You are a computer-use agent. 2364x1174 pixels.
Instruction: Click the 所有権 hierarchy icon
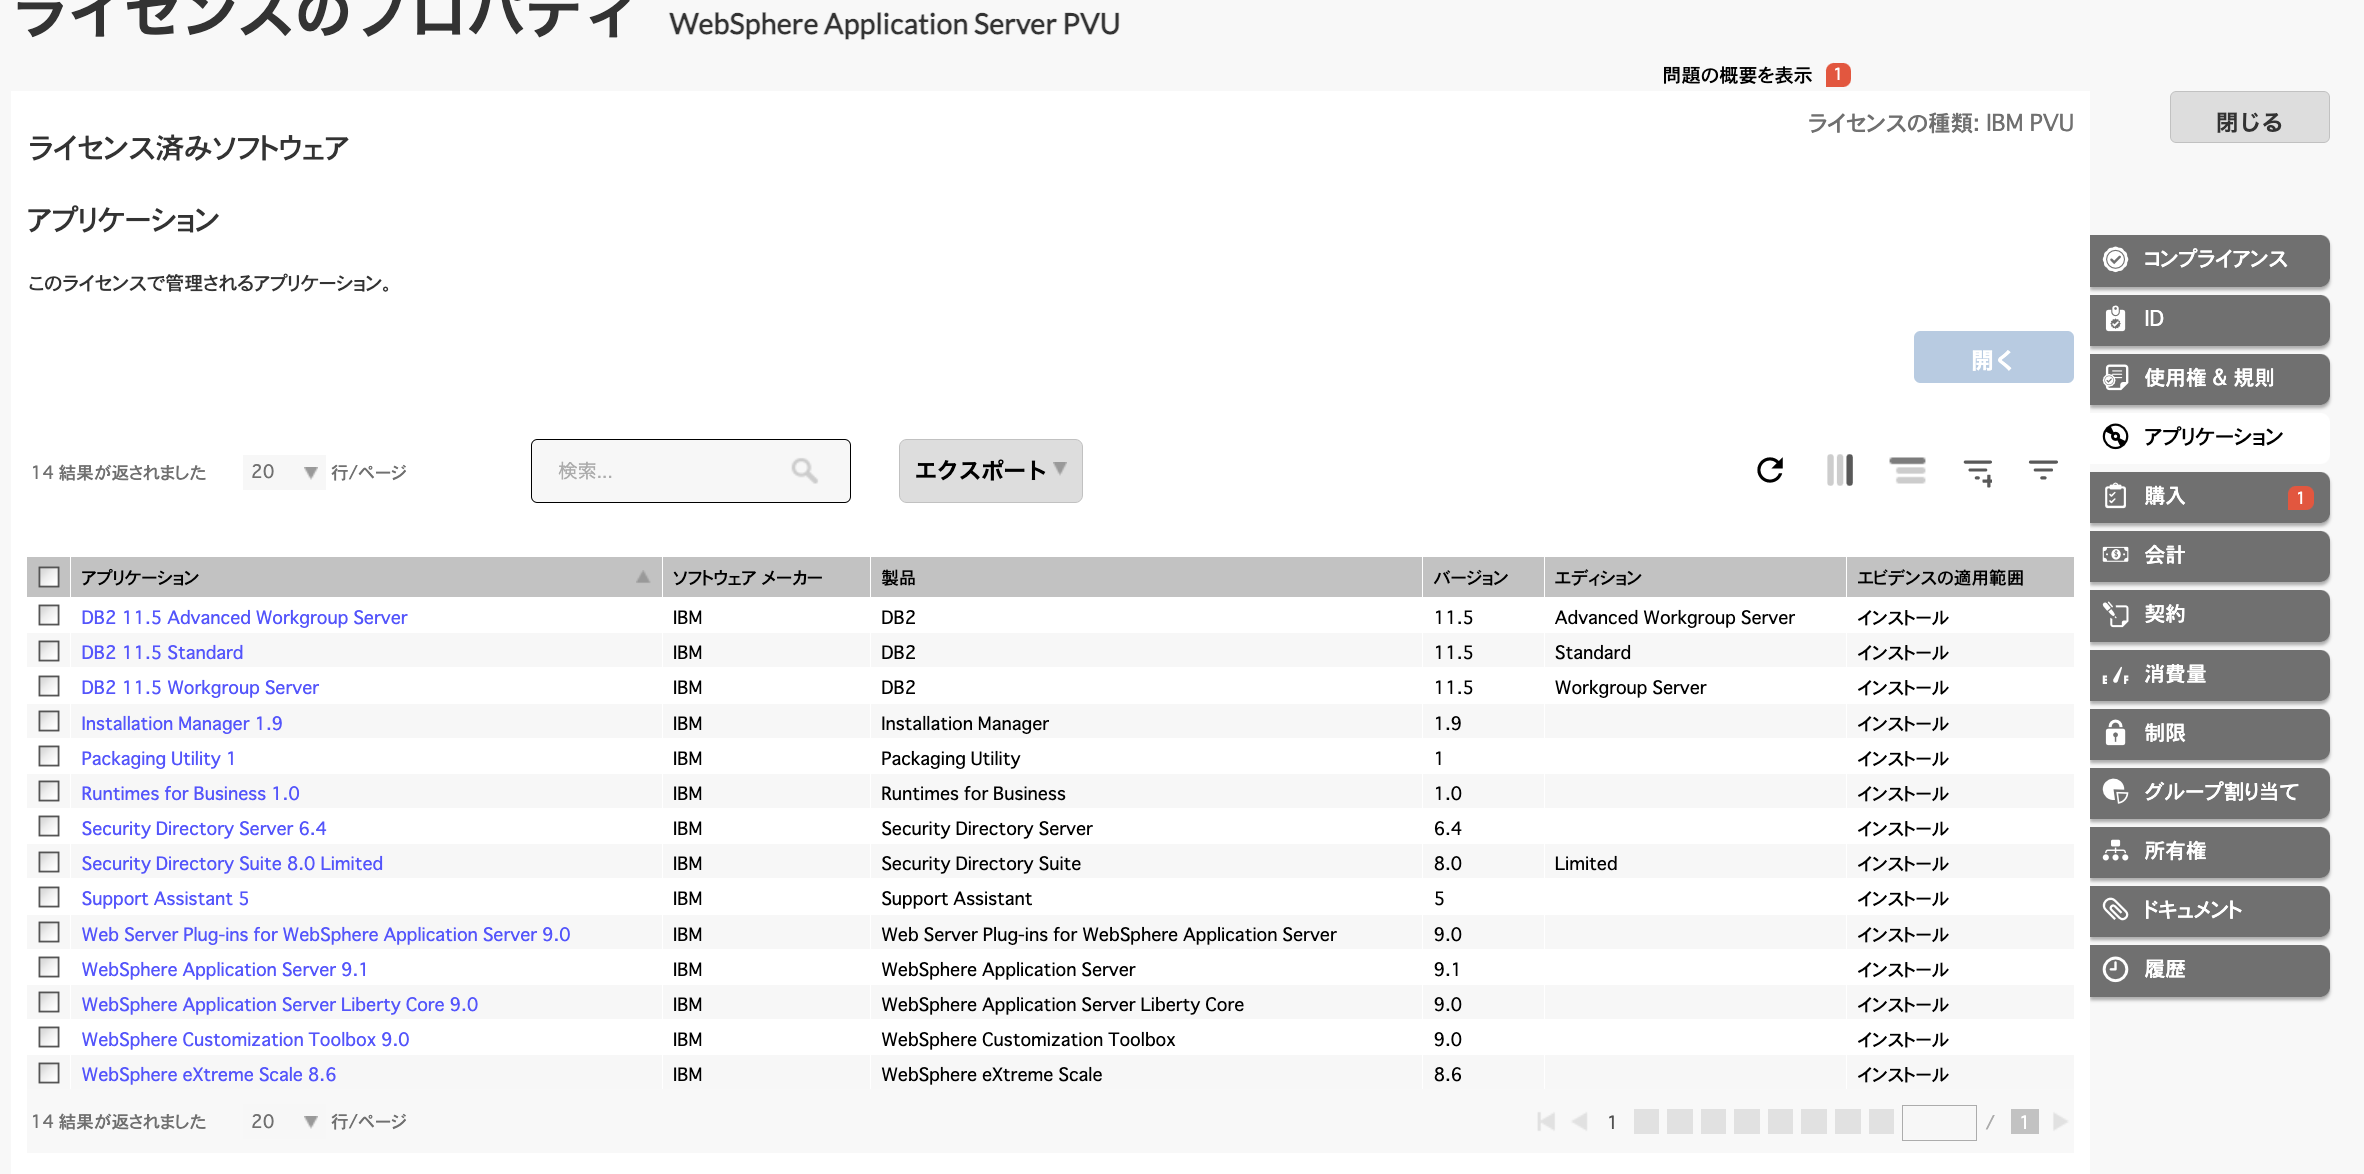coord(2116,851)
